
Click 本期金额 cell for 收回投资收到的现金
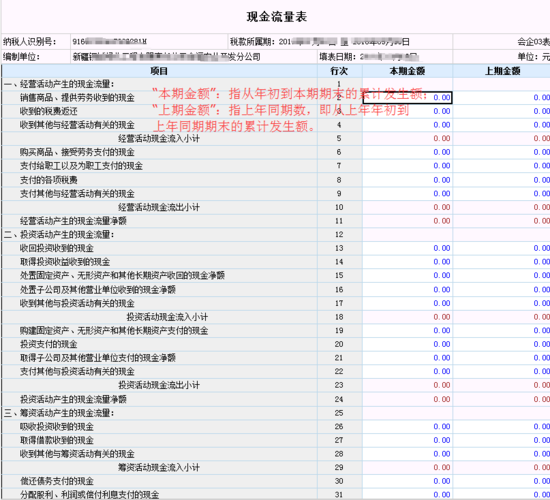click(x=407, y=248)
